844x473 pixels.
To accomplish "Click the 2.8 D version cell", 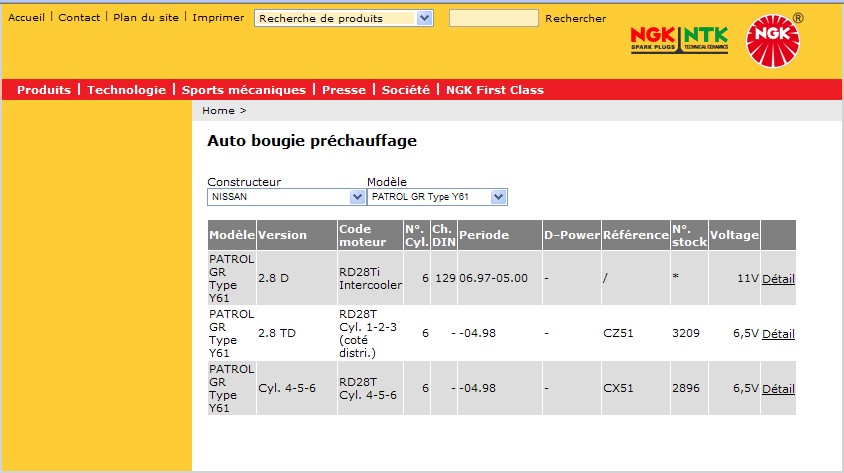I will click(x=297, y=278).
